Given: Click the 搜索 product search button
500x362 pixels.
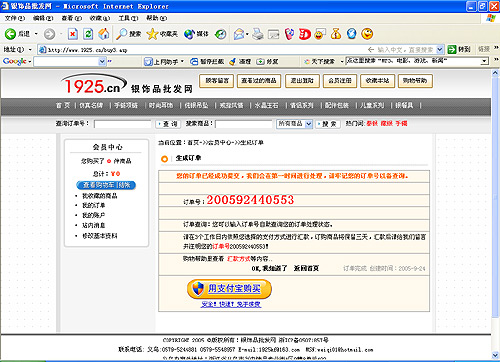Looking at the screenshot, I should click(327, 124).
